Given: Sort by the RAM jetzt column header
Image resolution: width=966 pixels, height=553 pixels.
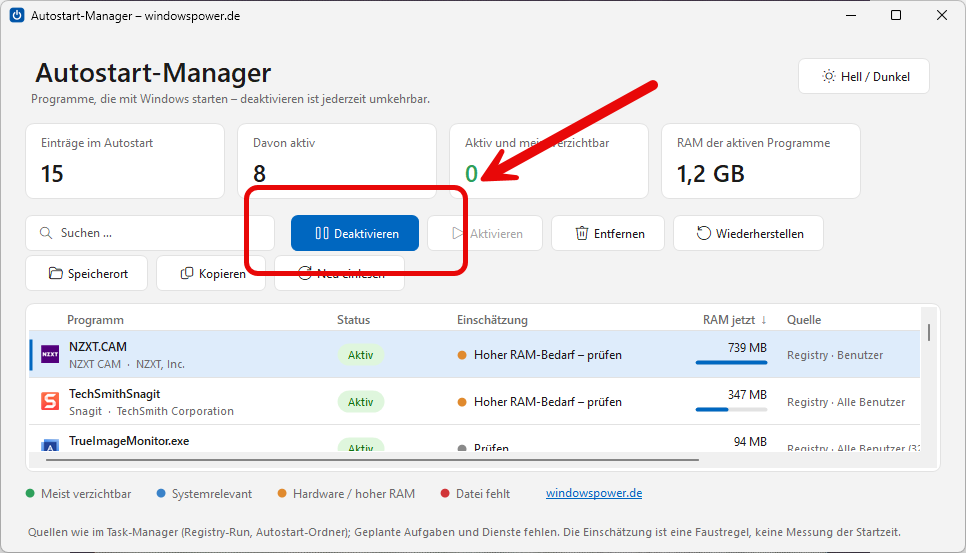Looking at the screenshot, I should coord(729,320).
